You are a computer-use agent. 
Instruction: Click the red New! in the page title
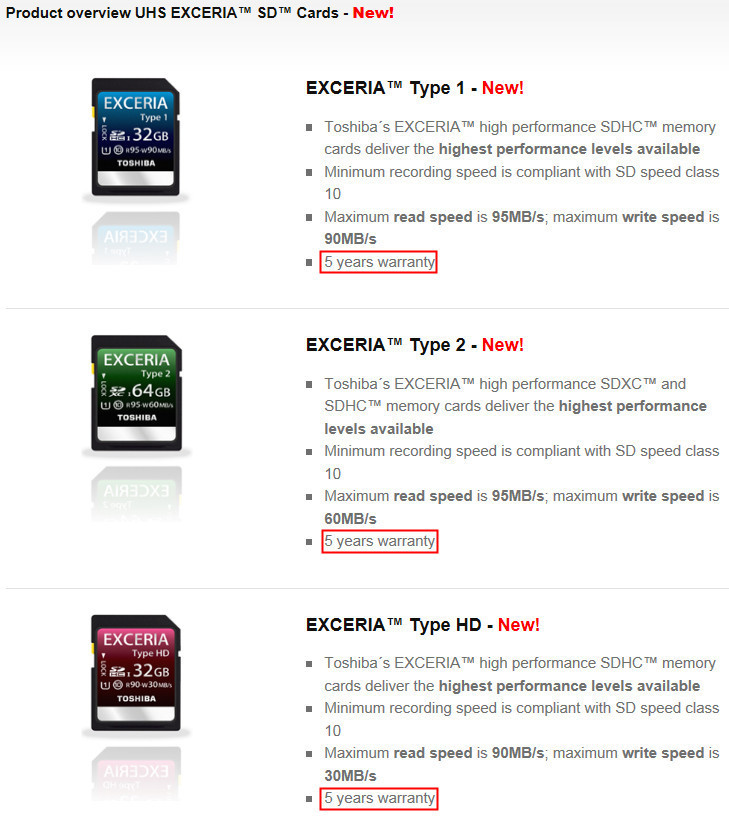[373, 13]
